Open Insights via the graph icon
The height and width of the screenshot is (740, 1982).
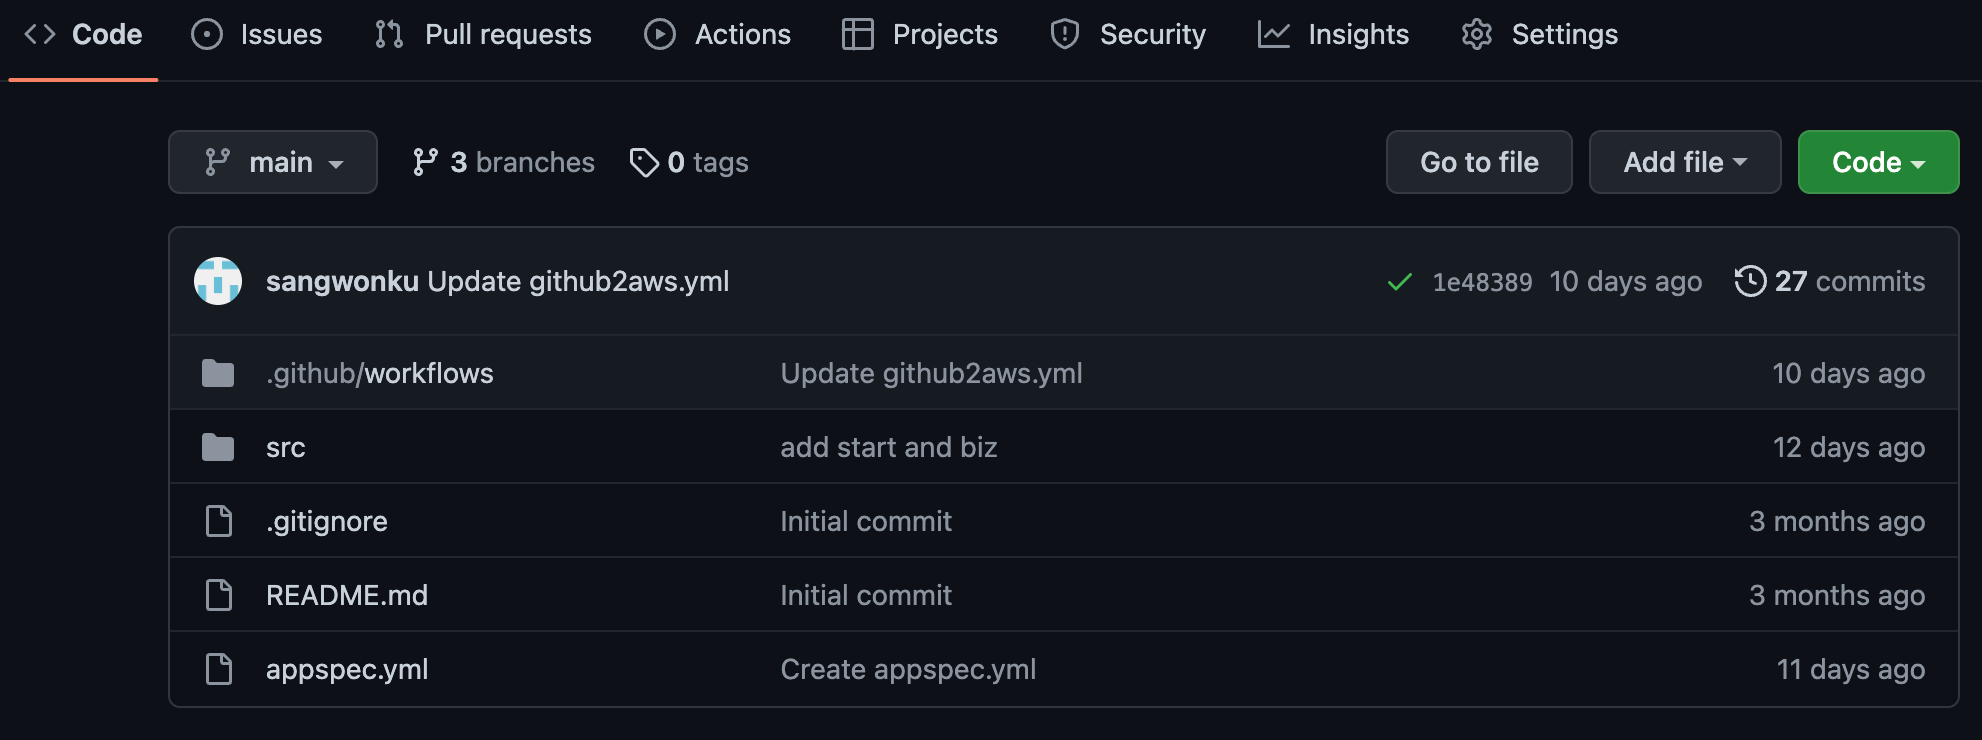click(x=1272, y=33)
